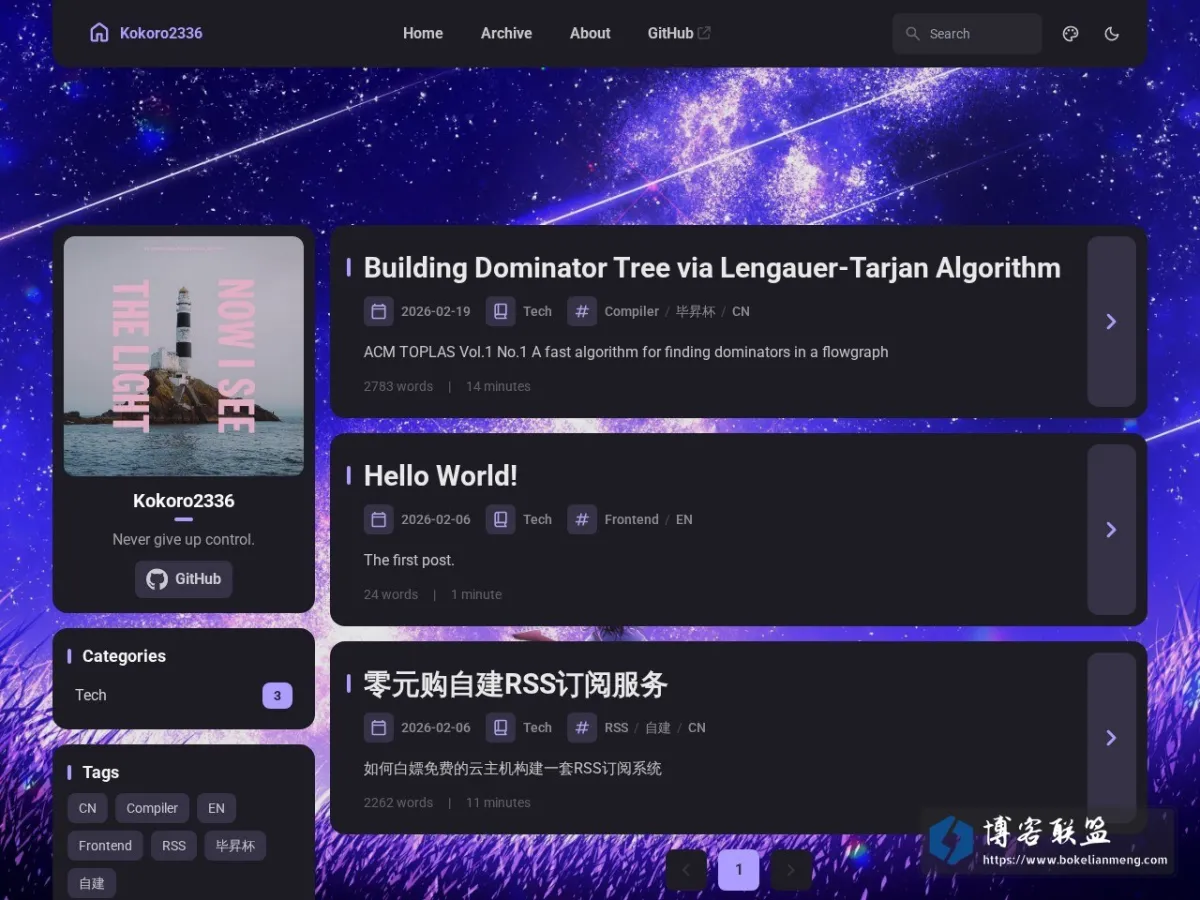Click the home icon beside Kokoro2336
Image resolution: width=1200 pixels, height=900 pixels.
coord(99,33)
